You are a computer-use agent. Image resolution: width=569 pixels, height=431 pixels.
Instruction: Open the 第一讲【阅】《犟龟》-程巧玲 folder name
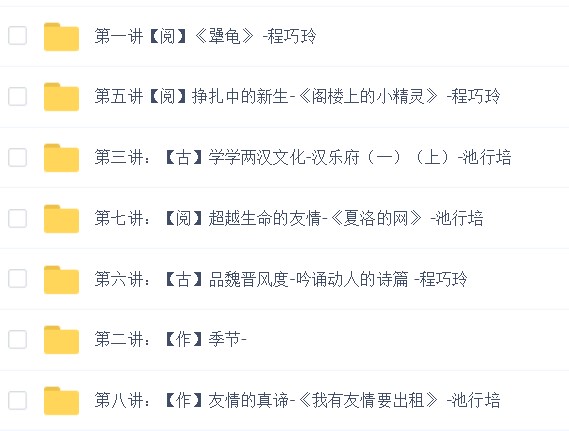click(205, 36)
